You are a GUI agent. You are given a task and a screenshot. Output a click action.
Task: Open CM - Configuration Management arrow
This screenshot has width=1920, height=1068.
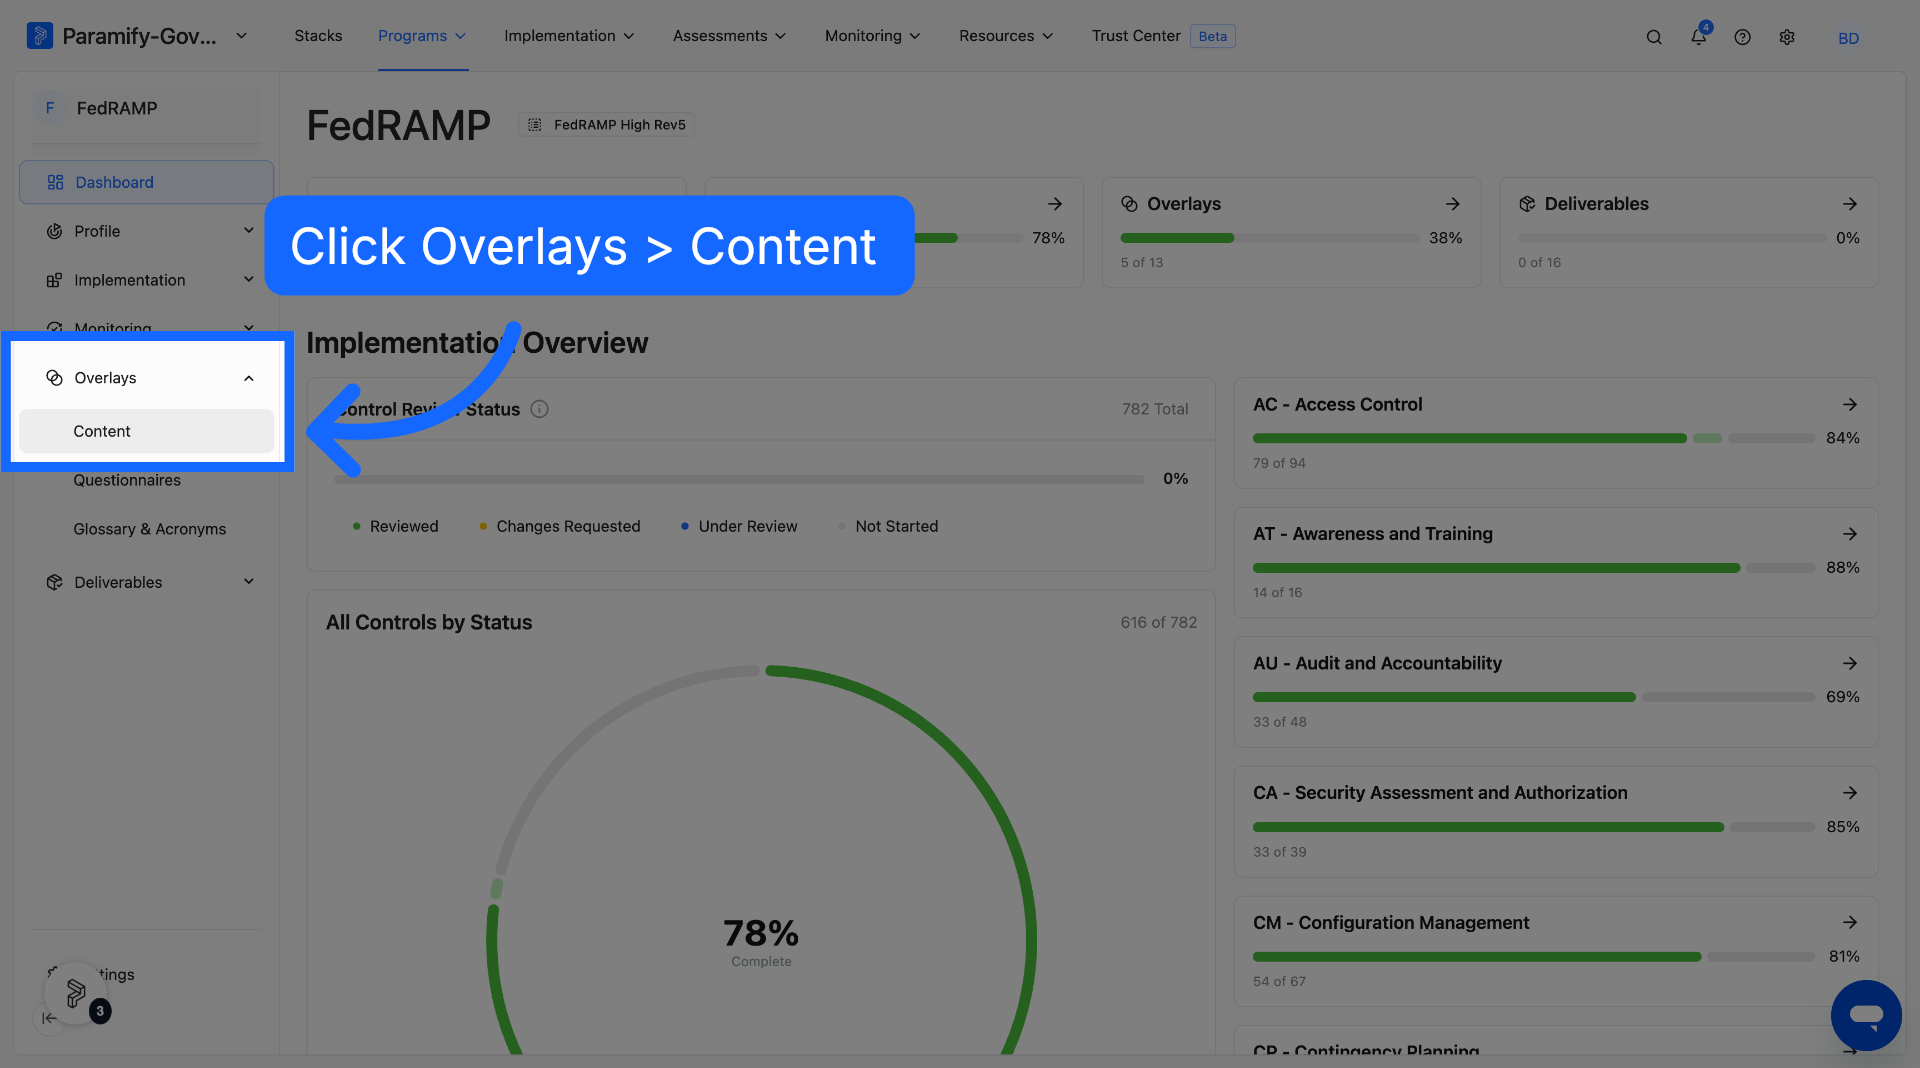coord(1850,922)
